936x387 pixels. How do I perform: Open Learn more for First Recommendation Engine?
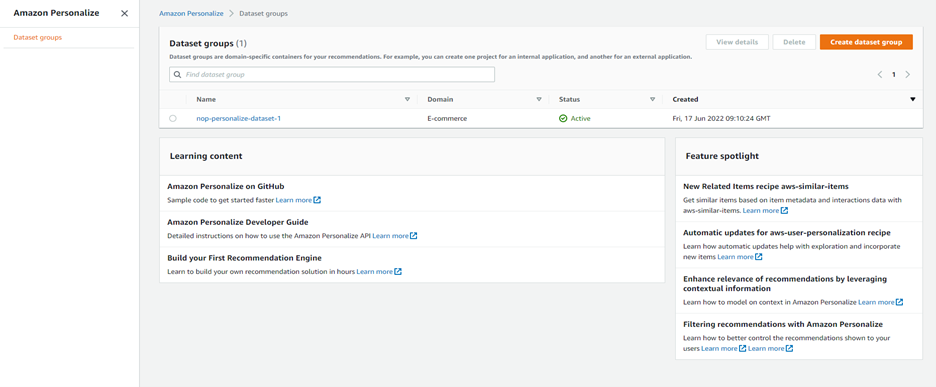[374, 272]
